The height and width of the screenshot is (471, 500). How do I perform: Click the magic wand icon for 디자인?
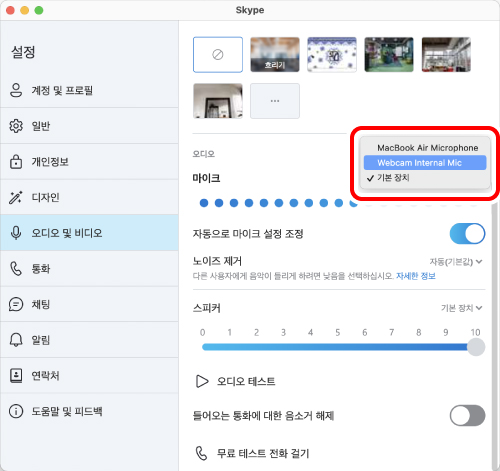(16, 197)
